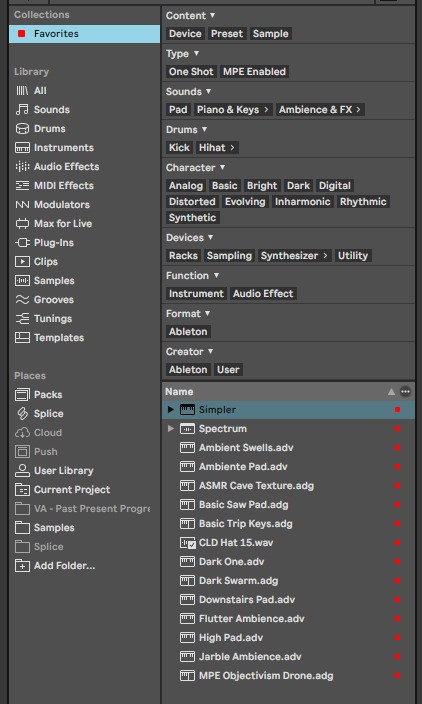This screenshot has height=704, width=422.
Task: Filter by Audio Effect function tag
Action: pyautogui.click(x=263, y=294)
